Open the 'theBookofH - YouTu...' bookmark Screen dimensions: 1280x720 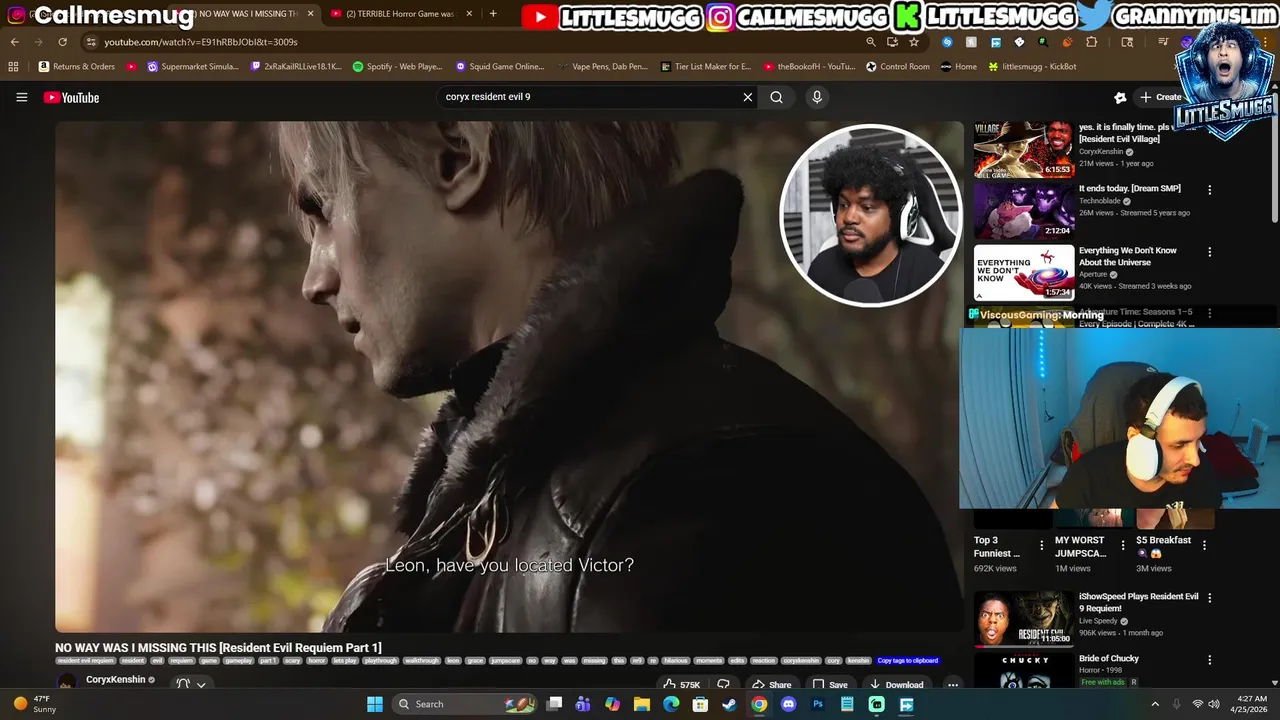[x=809, y=67]
